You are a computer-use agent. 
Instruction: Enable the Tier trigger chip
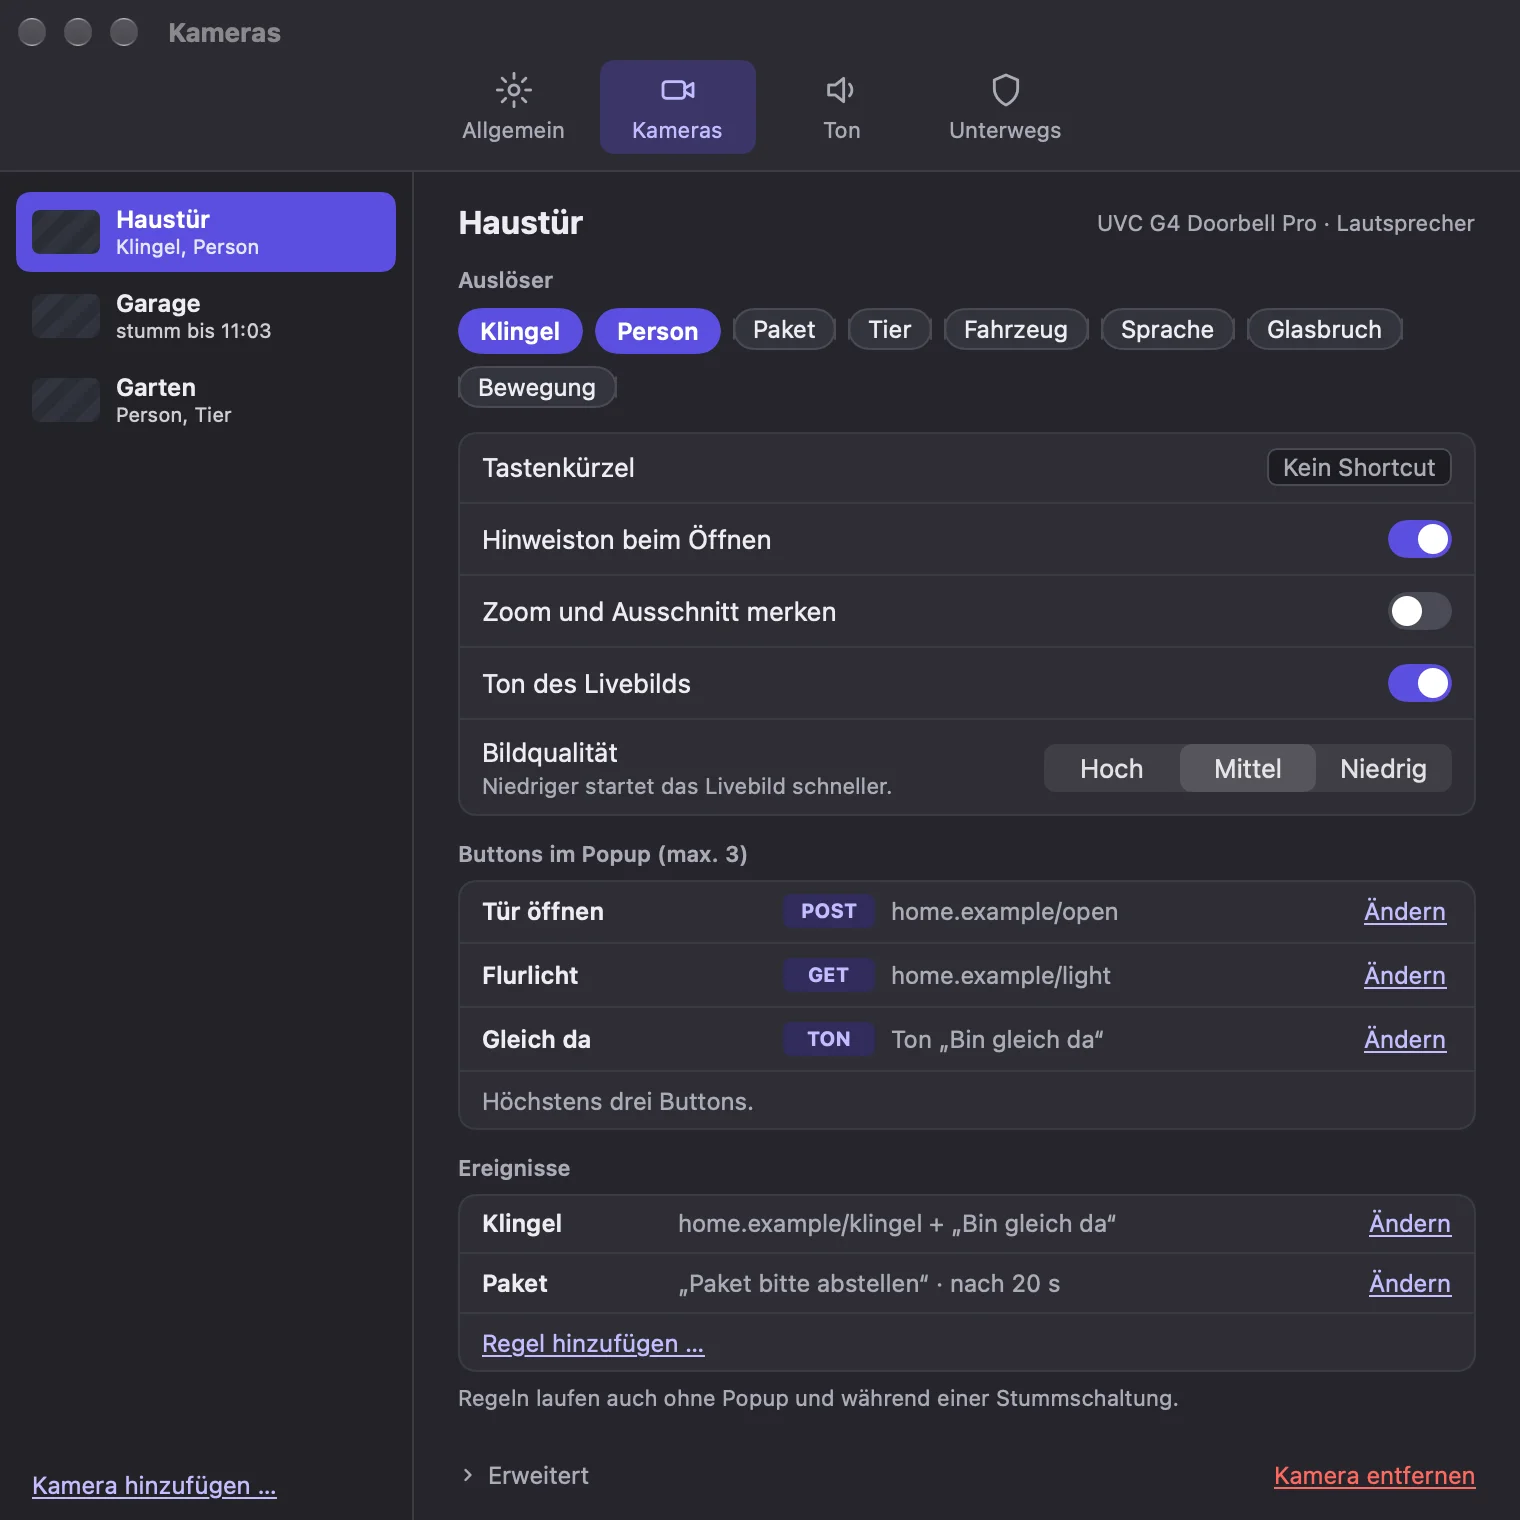[x=890, y=329]
